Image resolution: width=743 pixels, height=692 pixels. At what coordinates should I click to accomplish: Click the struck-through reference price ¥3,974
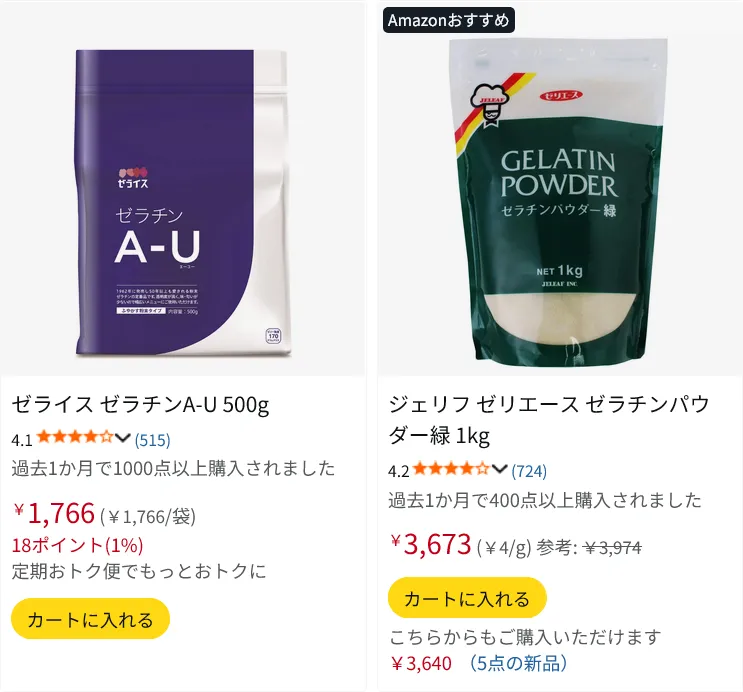tap(613, 548)
